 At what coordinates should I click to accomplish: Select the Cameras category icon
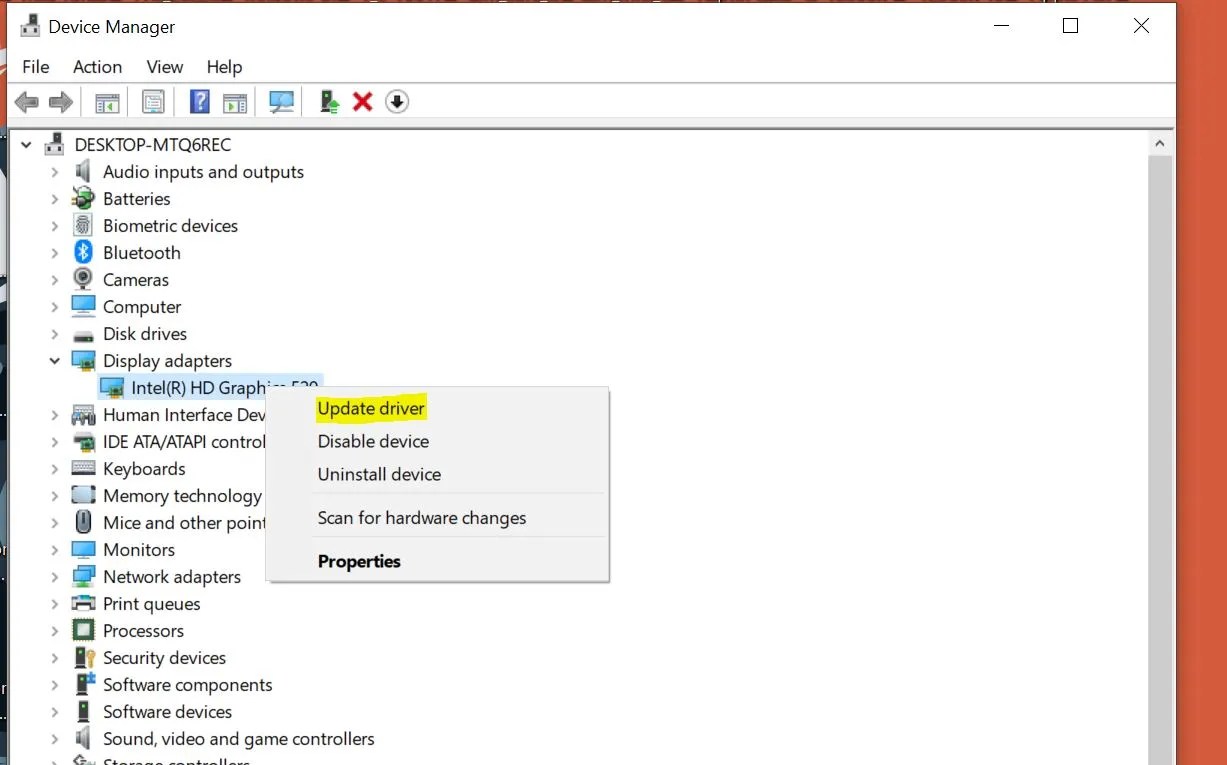(x=84, y=280)
